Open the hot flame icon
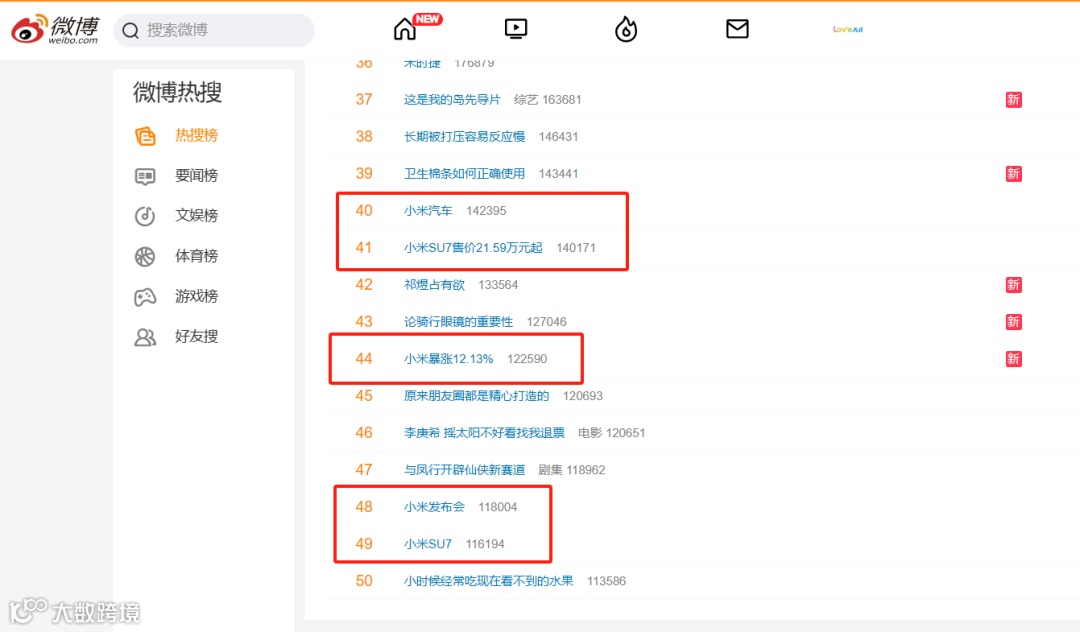Viewport: 1080px width, 632px height. point(626,30)
